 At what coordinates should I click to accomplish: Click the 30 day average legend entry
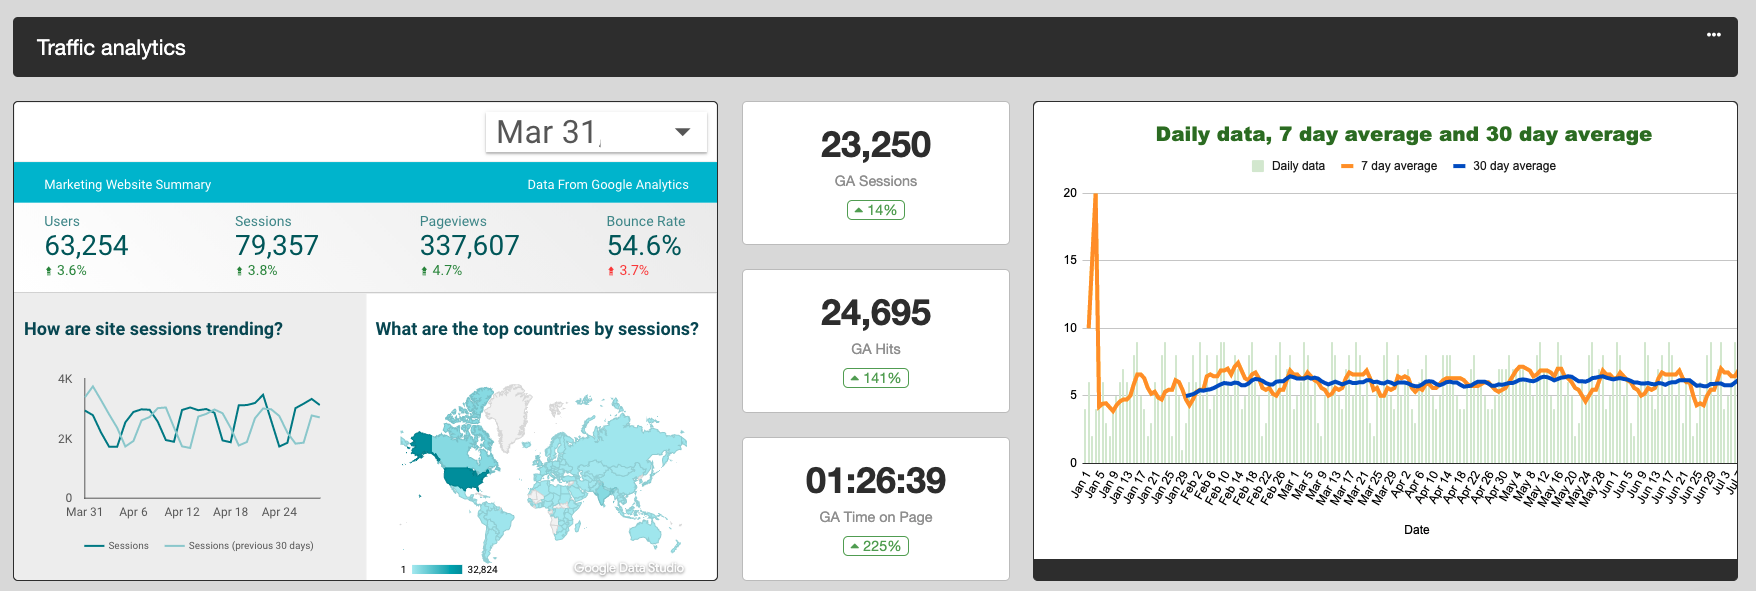[1504, 166]
